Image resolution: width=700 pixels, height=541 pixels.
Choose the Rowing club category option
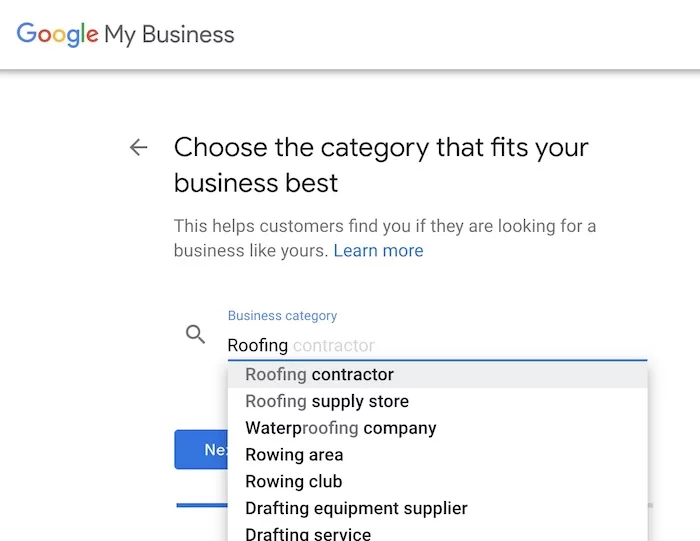click(x=437, y=482)
